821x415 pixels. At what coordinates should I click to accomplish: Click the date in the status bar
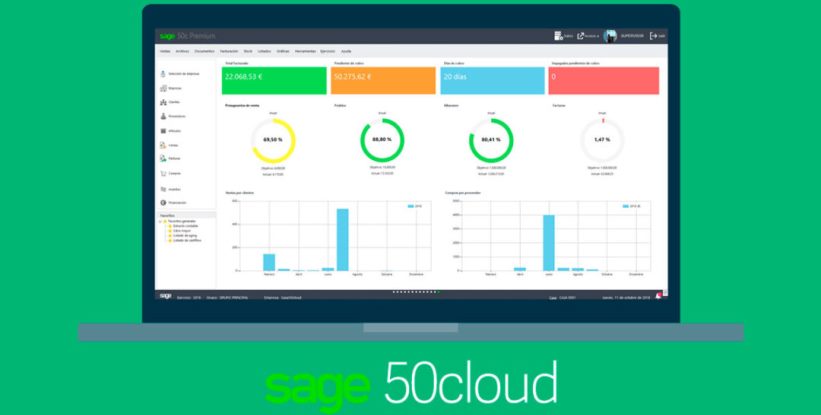tap(626, 297)
